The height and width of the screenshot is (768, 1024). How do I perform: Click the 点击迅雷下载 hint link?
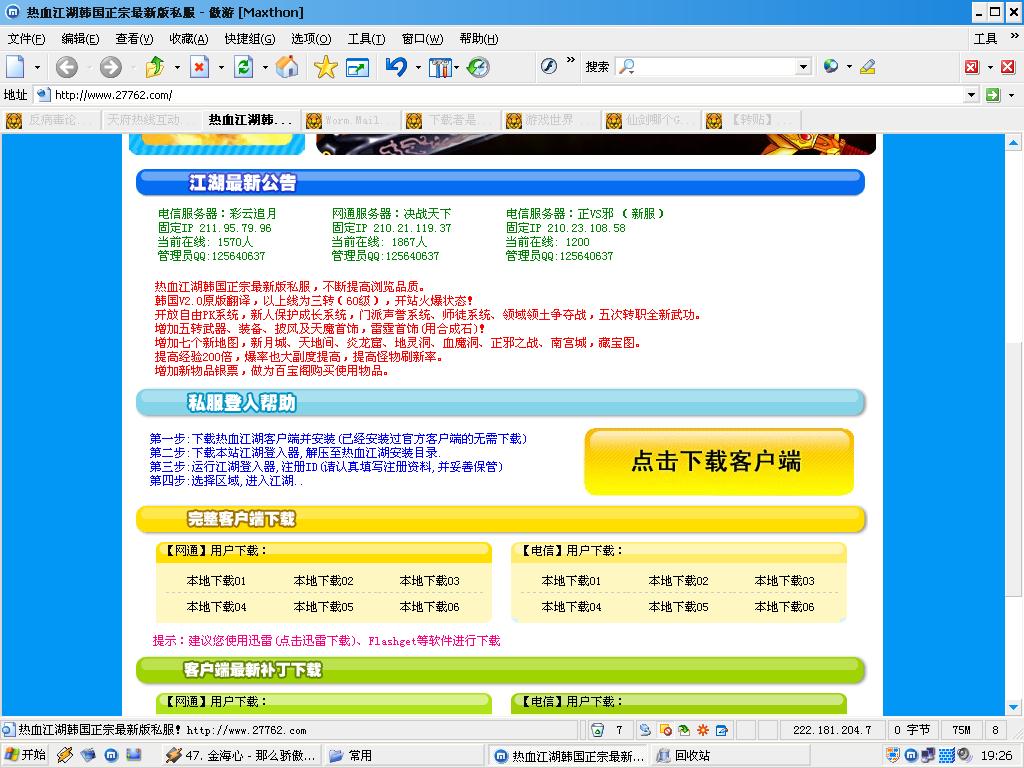coord(315,641)
